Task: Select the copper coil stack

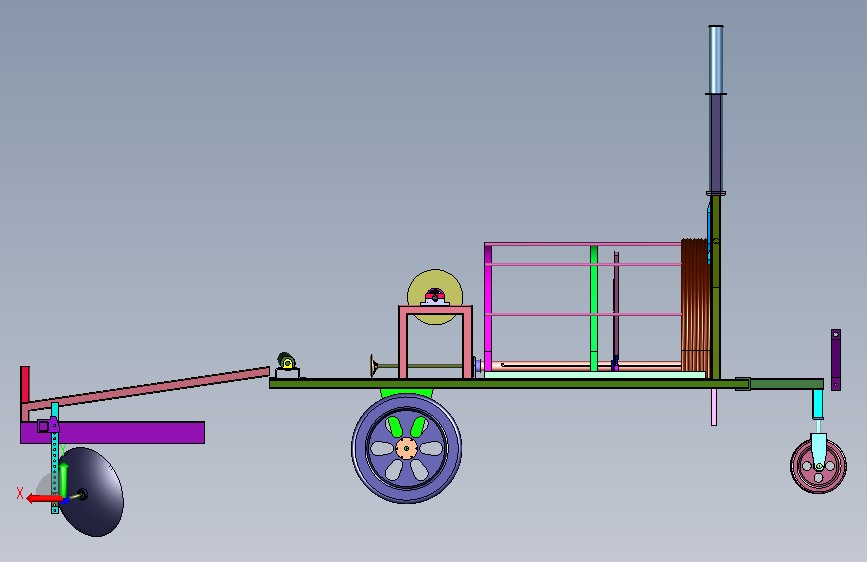Action: (x=695, y=305)
